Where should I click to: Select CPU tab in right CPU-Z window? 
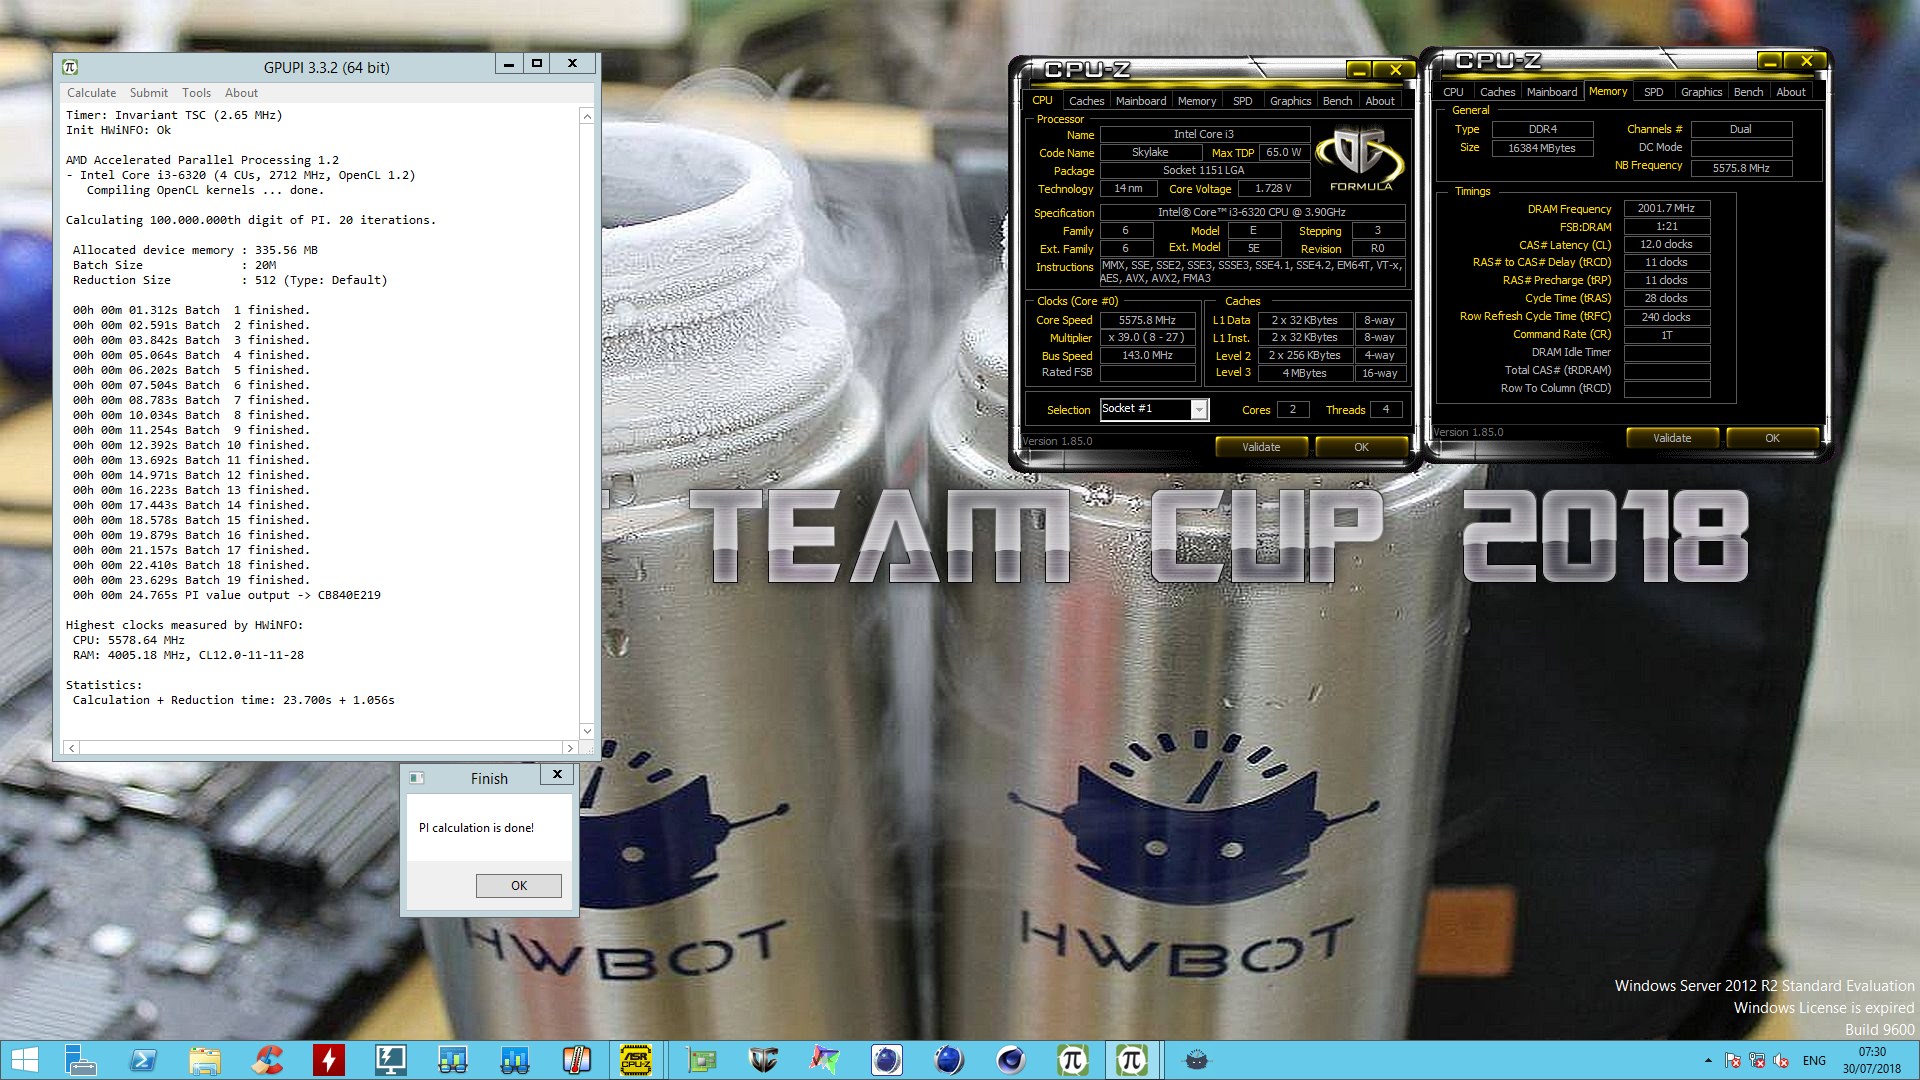[x=1453, y=92]
